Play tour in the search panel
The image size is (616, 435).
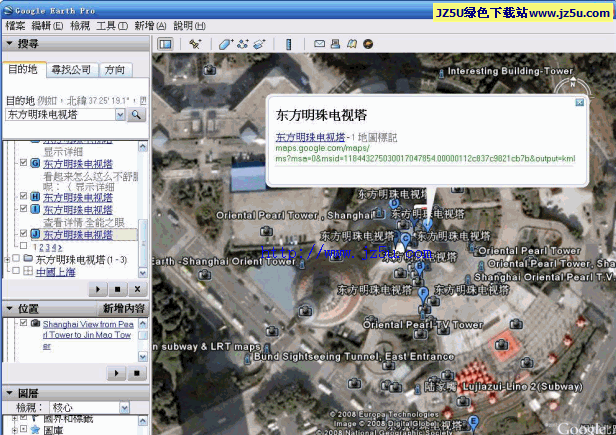98,290
